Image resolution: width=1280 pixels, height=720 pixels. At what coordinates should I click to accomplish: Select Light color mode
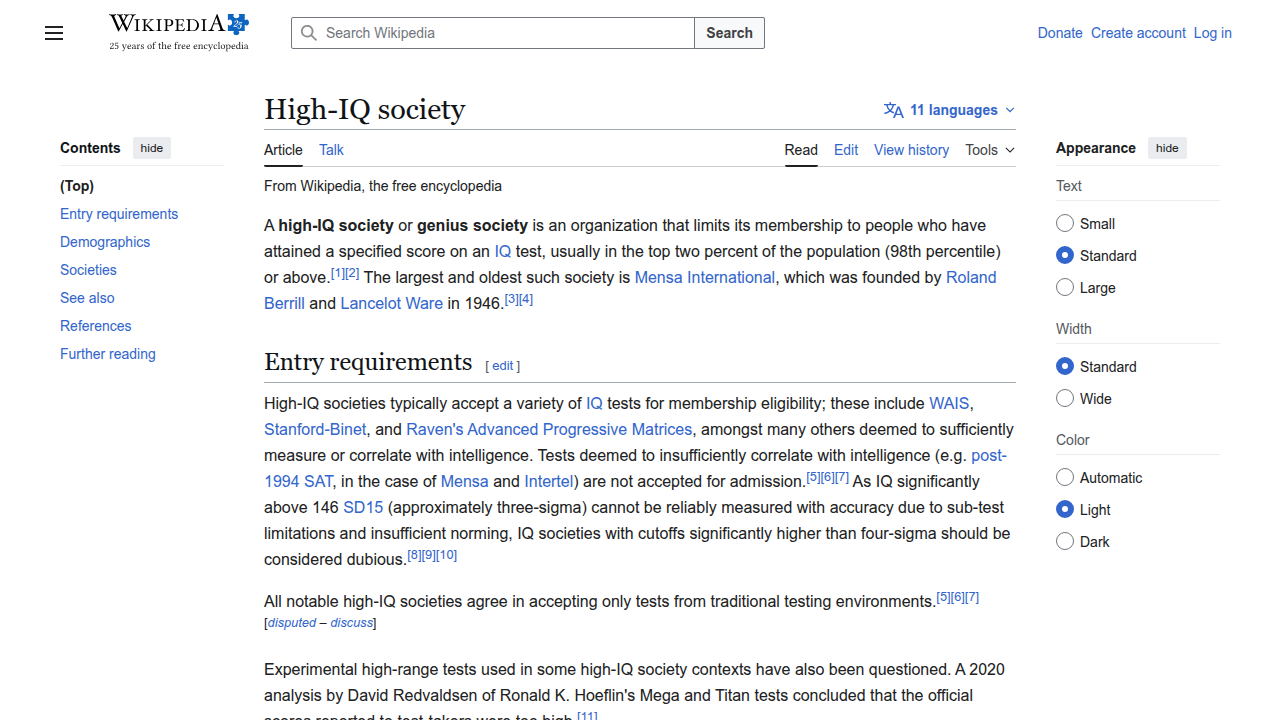(x=1065, y=509)
